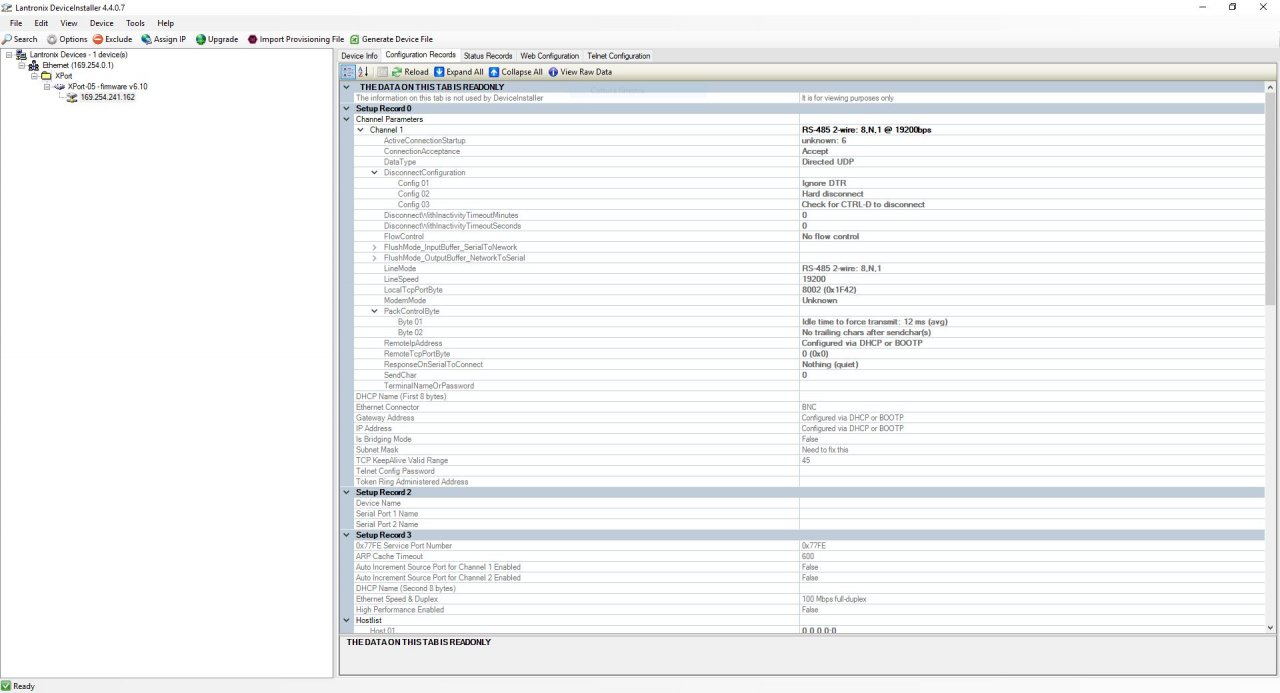
Task: Click the scrollbar up arrow
Action: (1270, 87)
